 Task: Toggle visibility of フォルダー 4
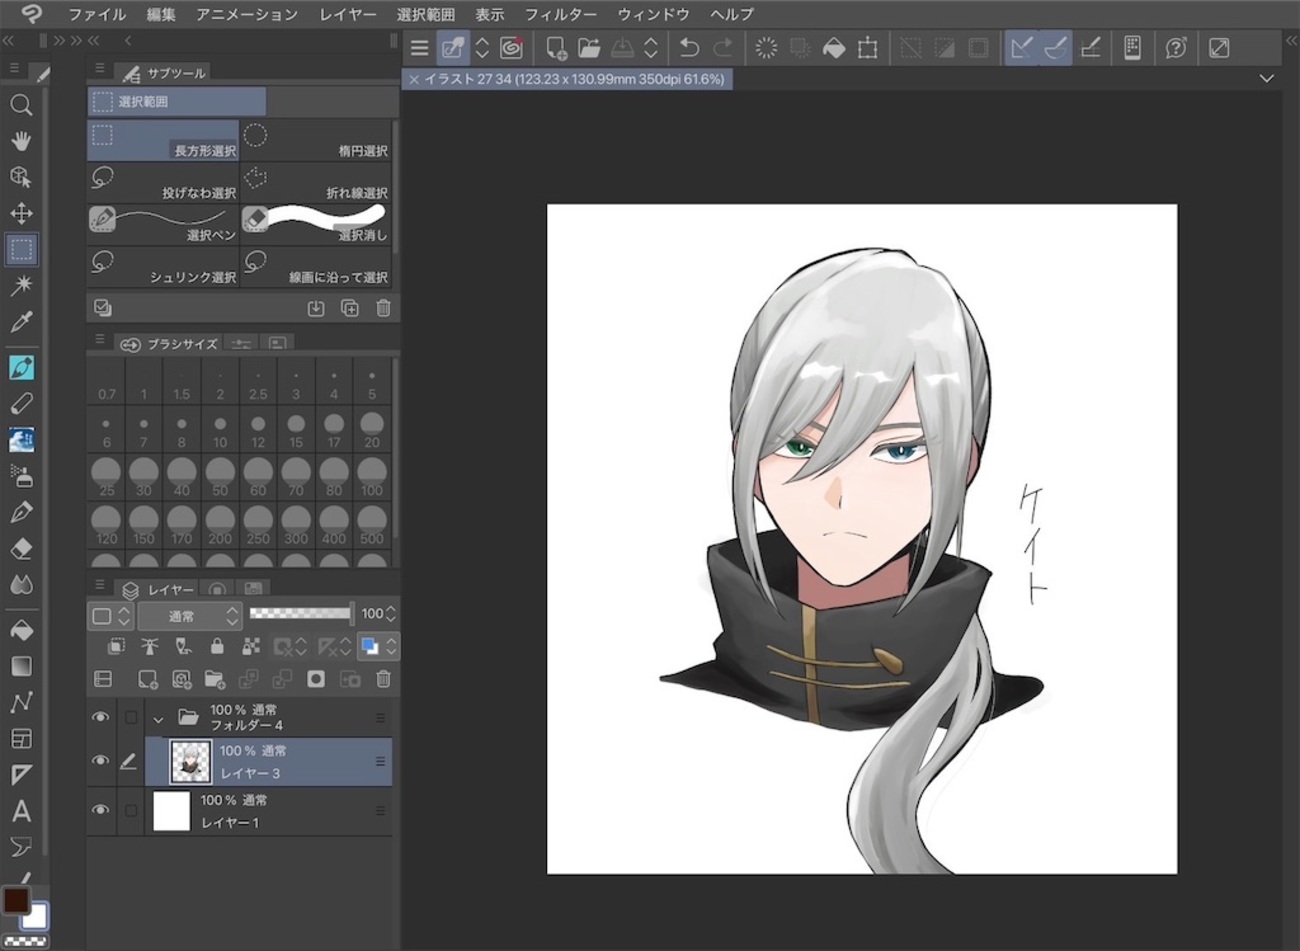[x=100, y=717]
